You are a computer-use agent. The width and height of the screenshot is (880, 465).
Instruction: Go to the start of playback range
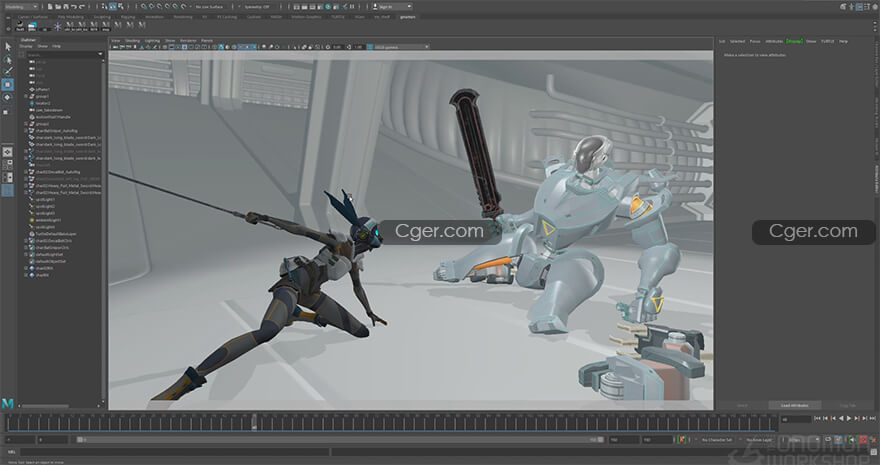pyautogui.click(x=817, y=418)
